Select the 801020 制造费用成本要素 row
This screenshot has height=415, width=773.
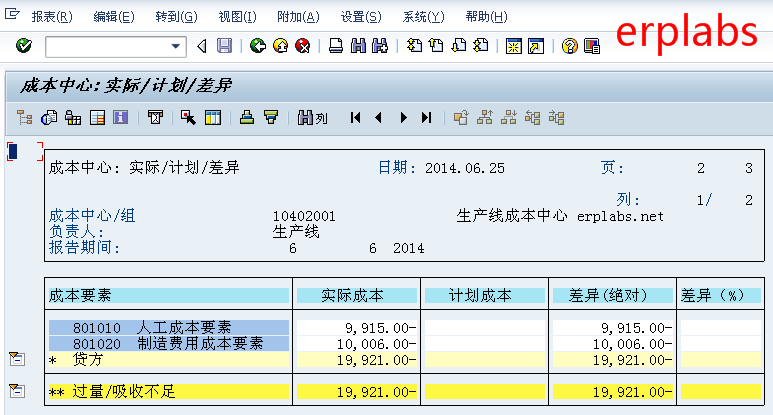coord(169,344)
